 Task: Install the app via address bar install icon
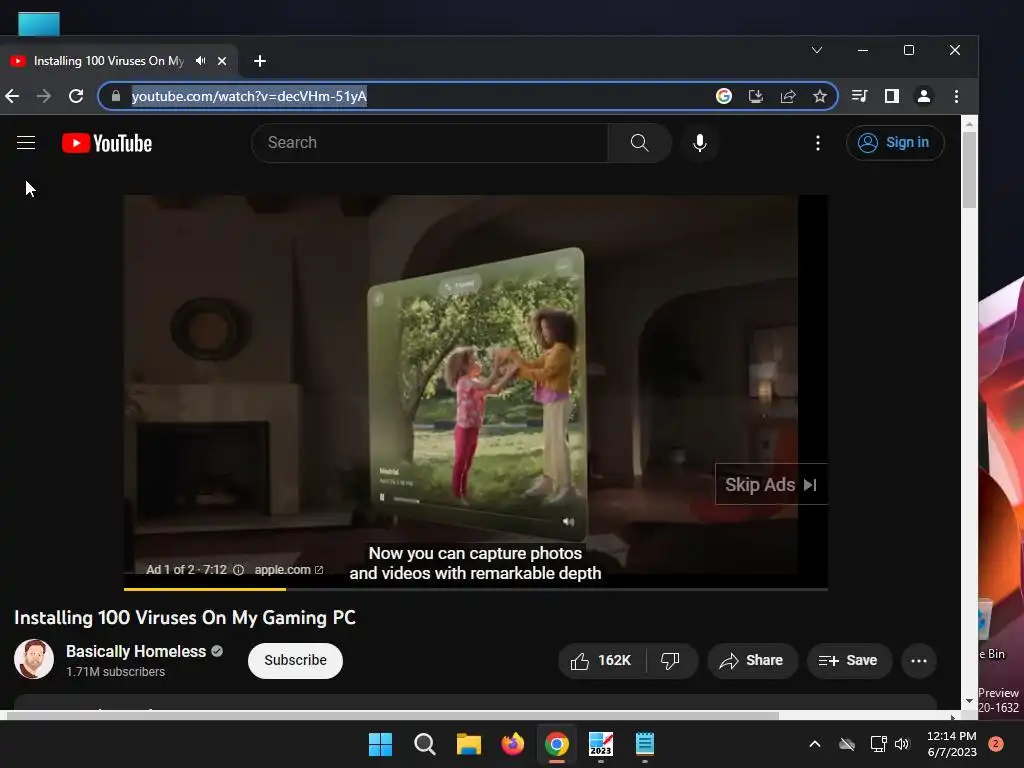point(756,96)
